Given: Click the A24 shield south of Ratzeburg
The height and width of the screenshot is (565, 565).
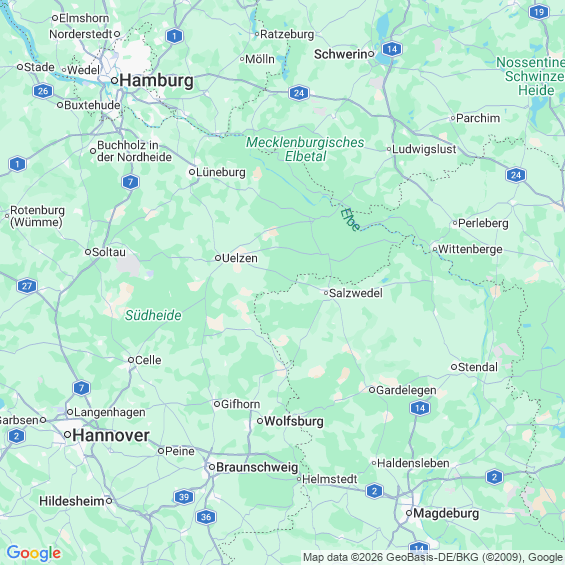Looking at the screenshot, I should pyautogui.click(x=299, y=93).
